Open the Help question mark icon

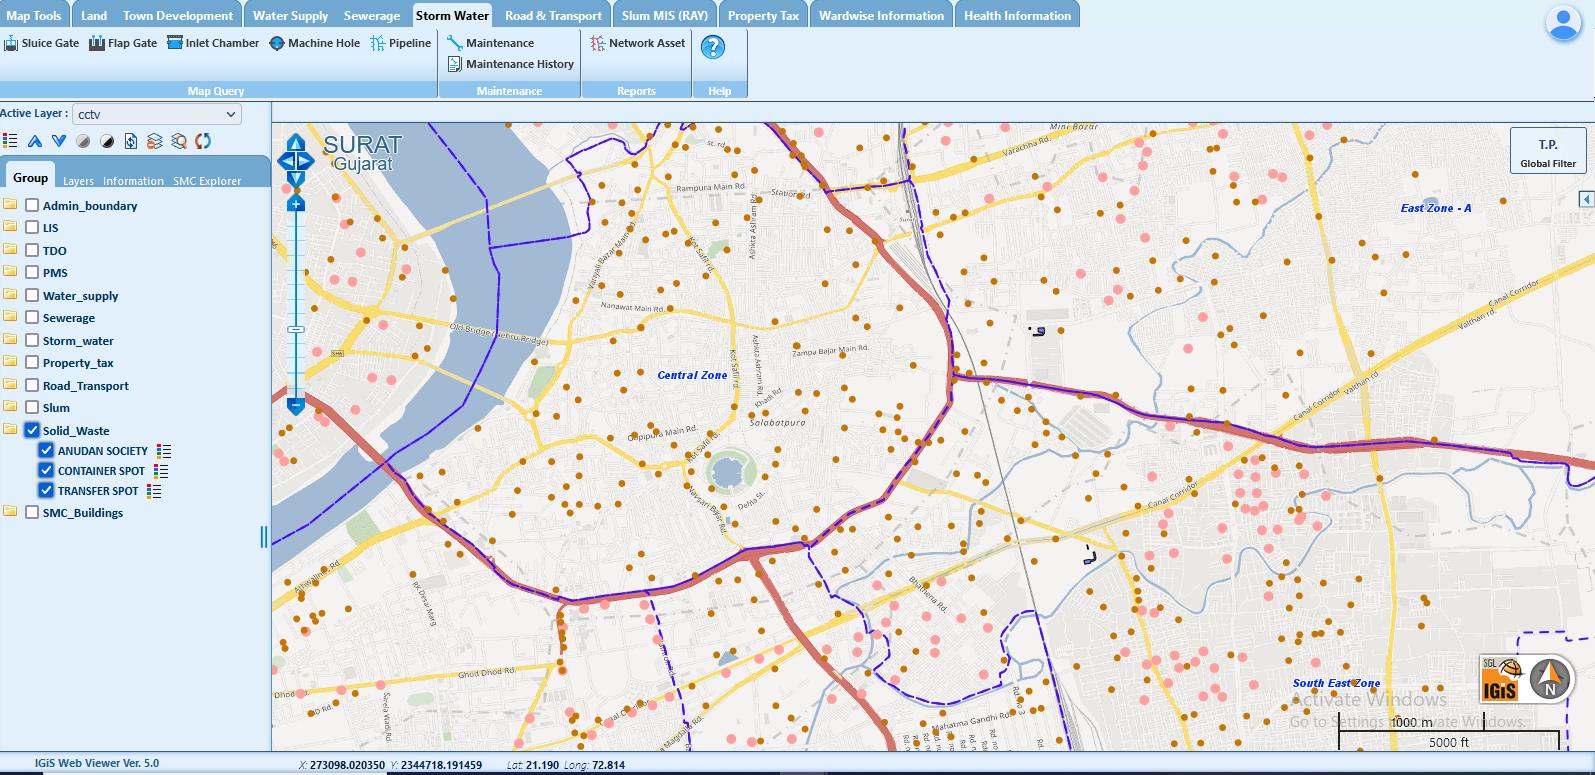pos(713,47)
